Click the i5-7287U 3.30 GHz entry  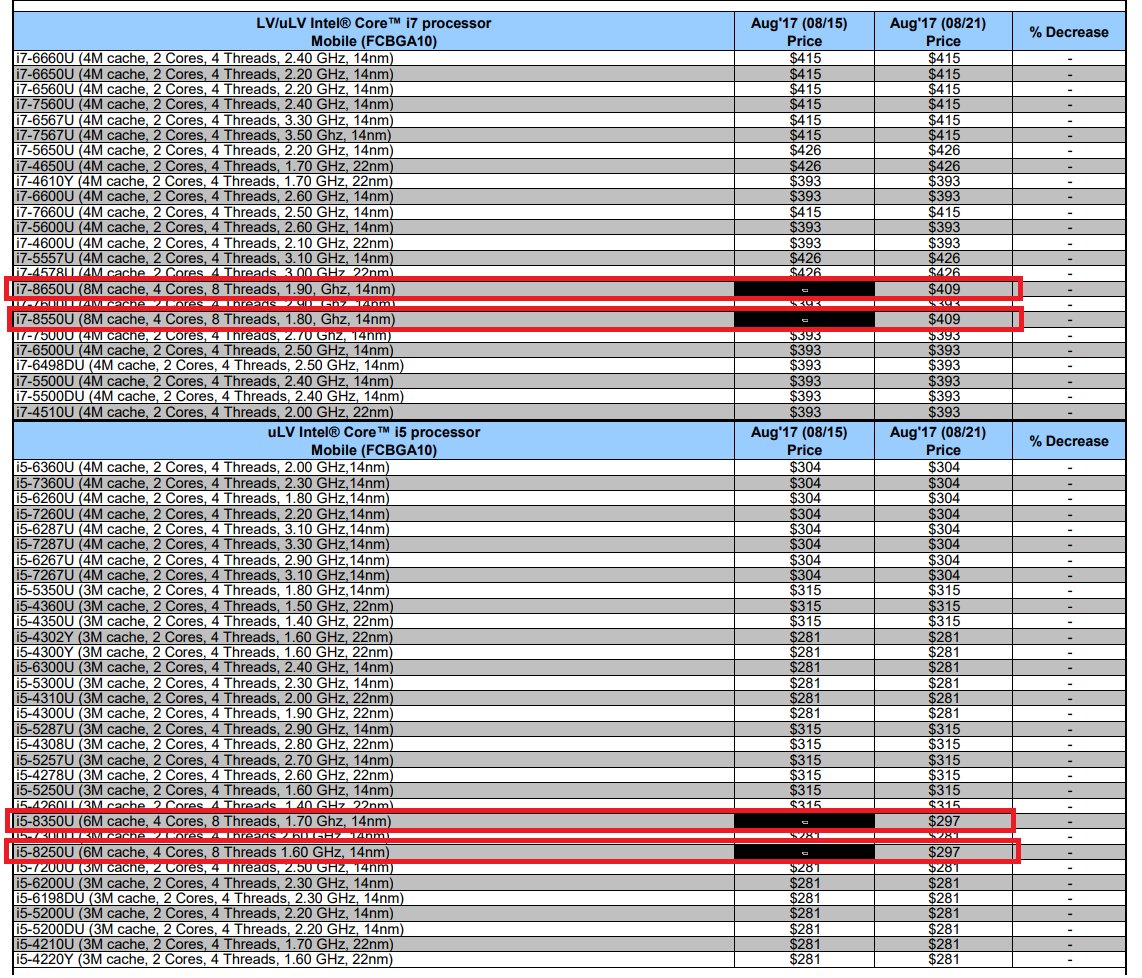coord(202,545)
